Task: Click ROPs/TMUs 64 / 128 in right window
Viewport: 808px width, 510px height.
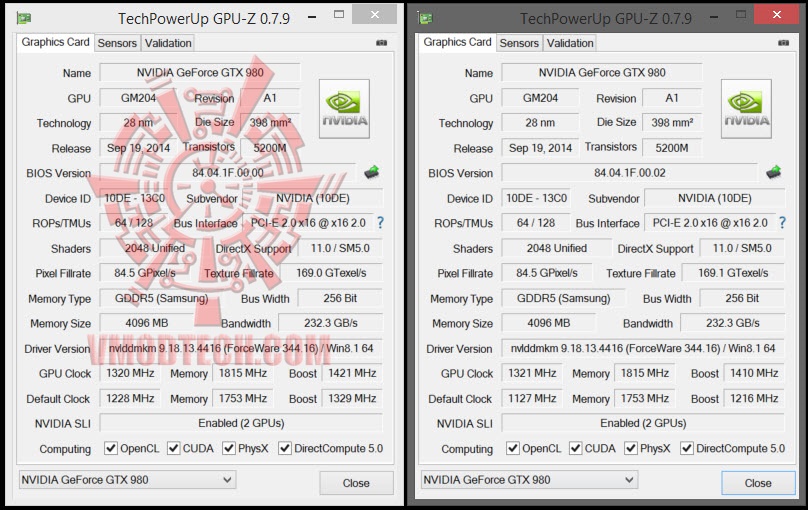Action: tap(536, 223)
